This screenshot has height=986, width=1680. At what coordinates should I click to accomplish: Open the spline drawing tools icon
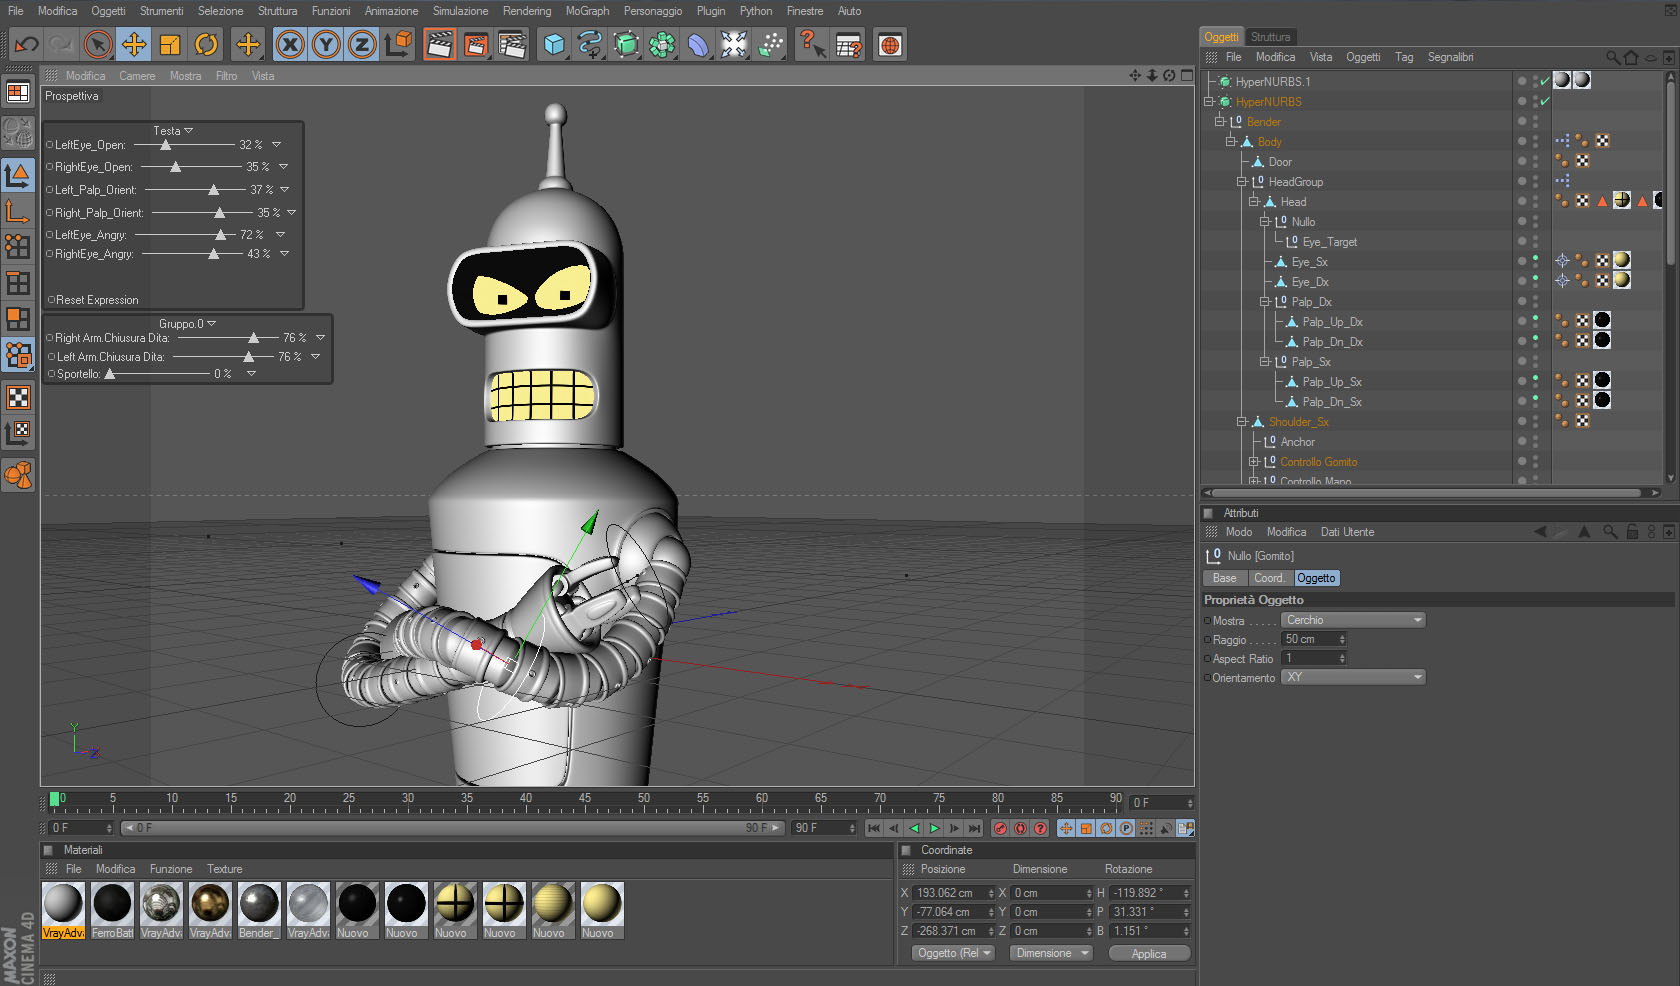[x=590, y=45]
